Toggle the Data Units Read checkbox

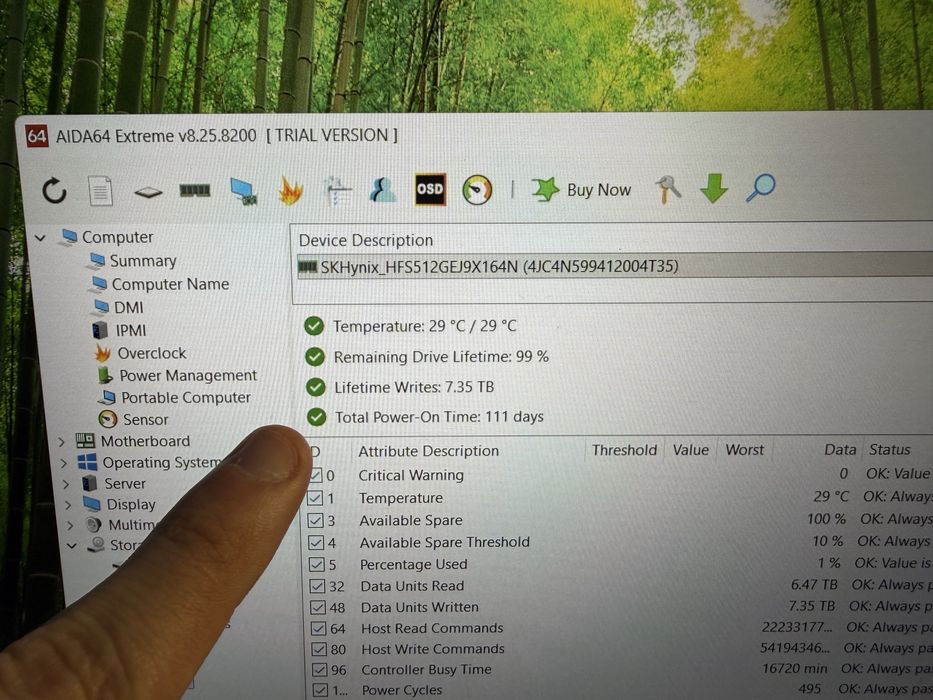point(318,586)
